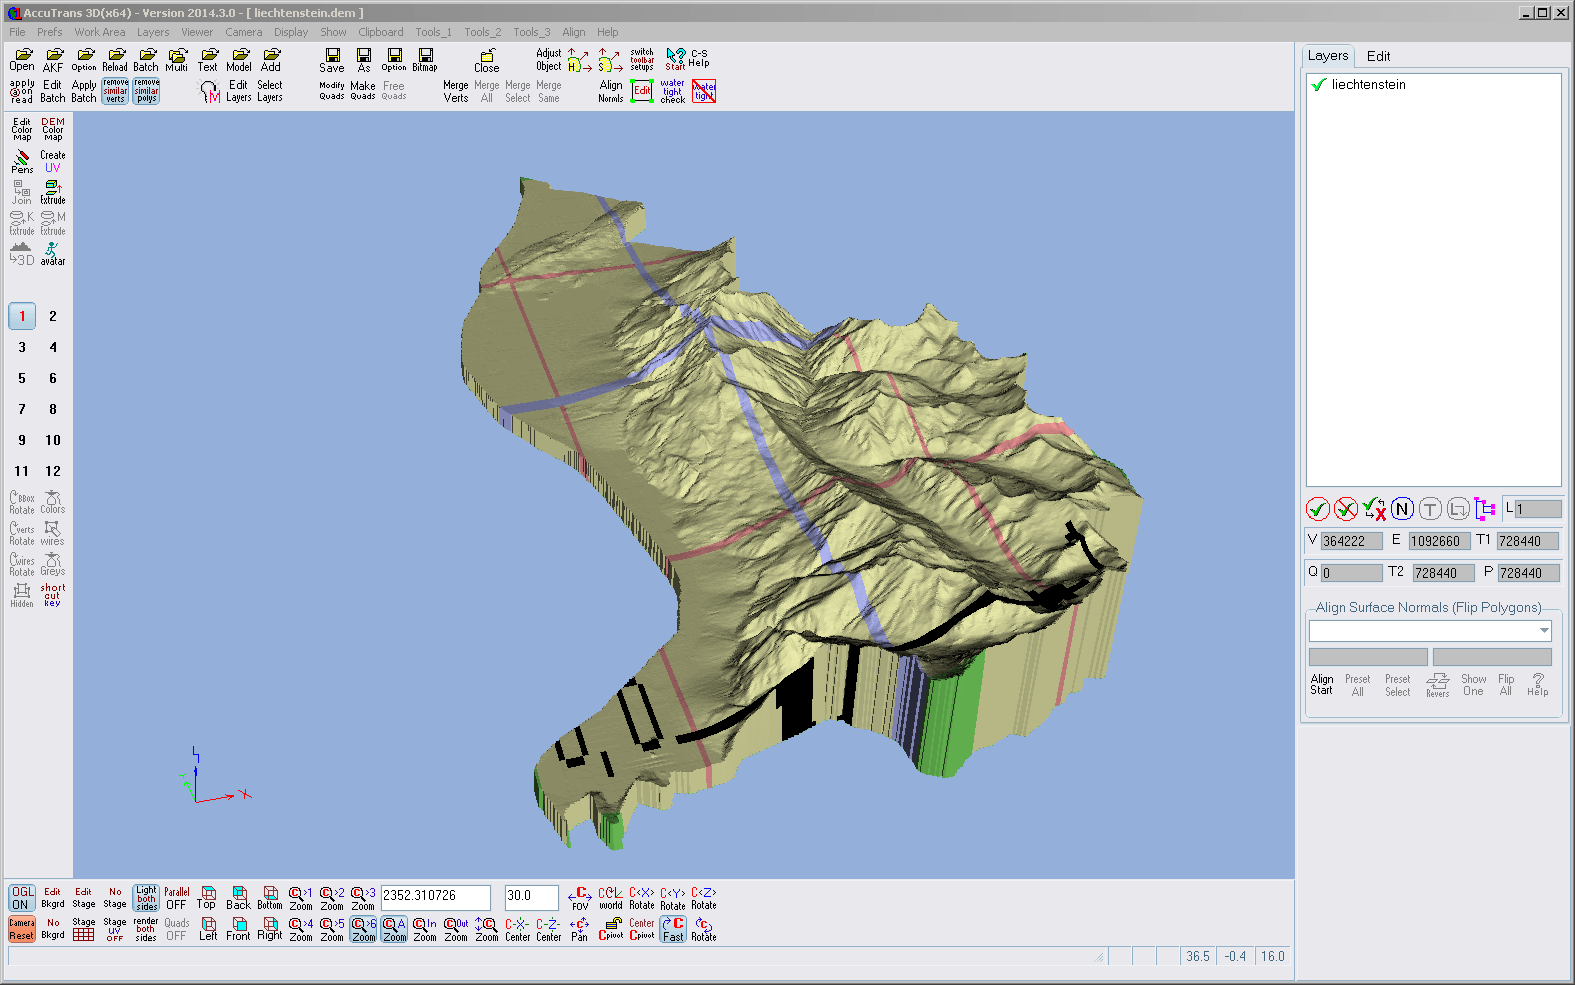Screen dimensions: 1575x985
Task: Select the Left view icon
Action: (207, 929)
